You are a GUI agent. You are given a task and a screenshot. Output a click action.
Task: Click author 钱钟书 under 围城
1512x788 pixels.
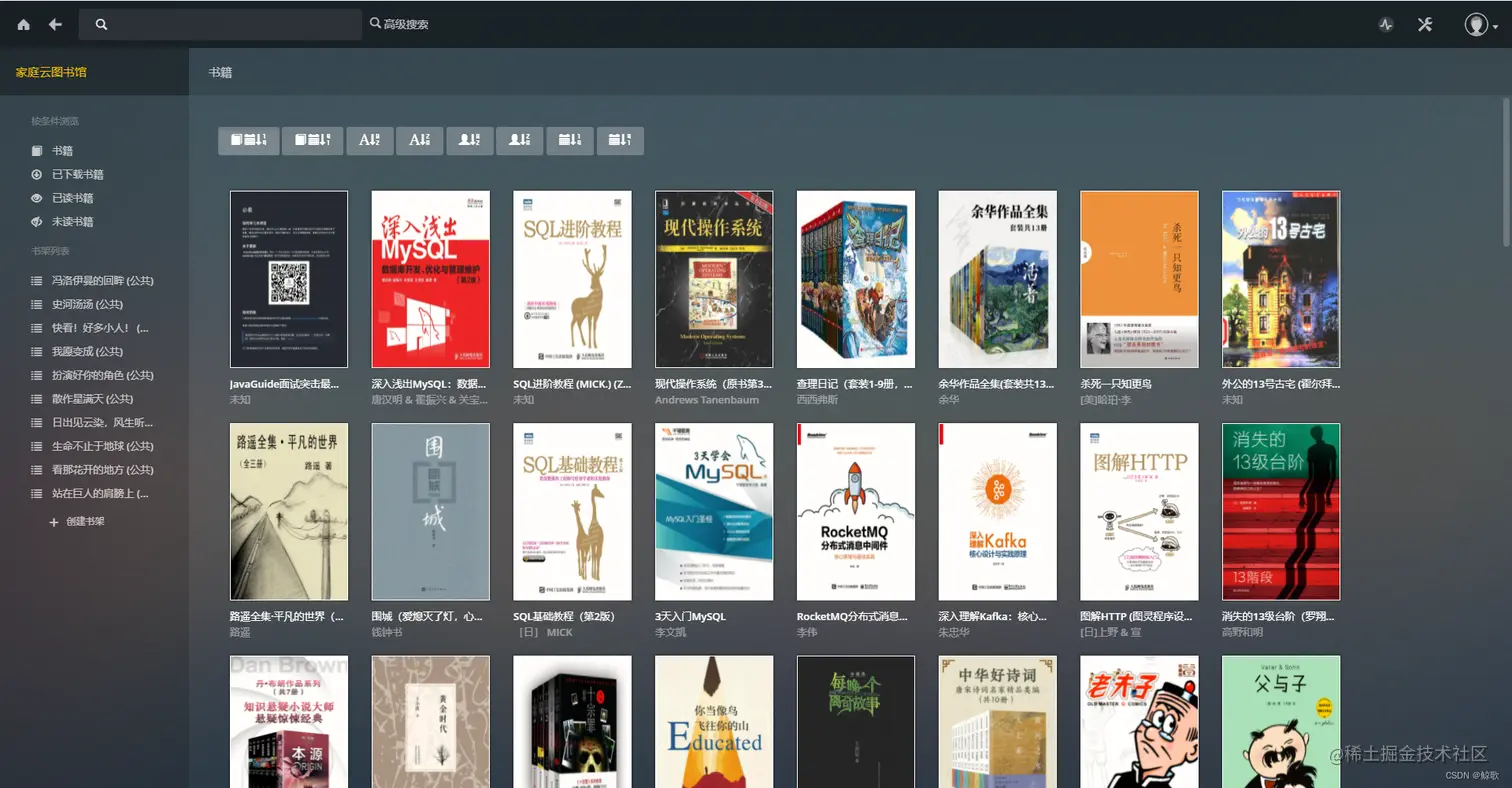[389, 632]
